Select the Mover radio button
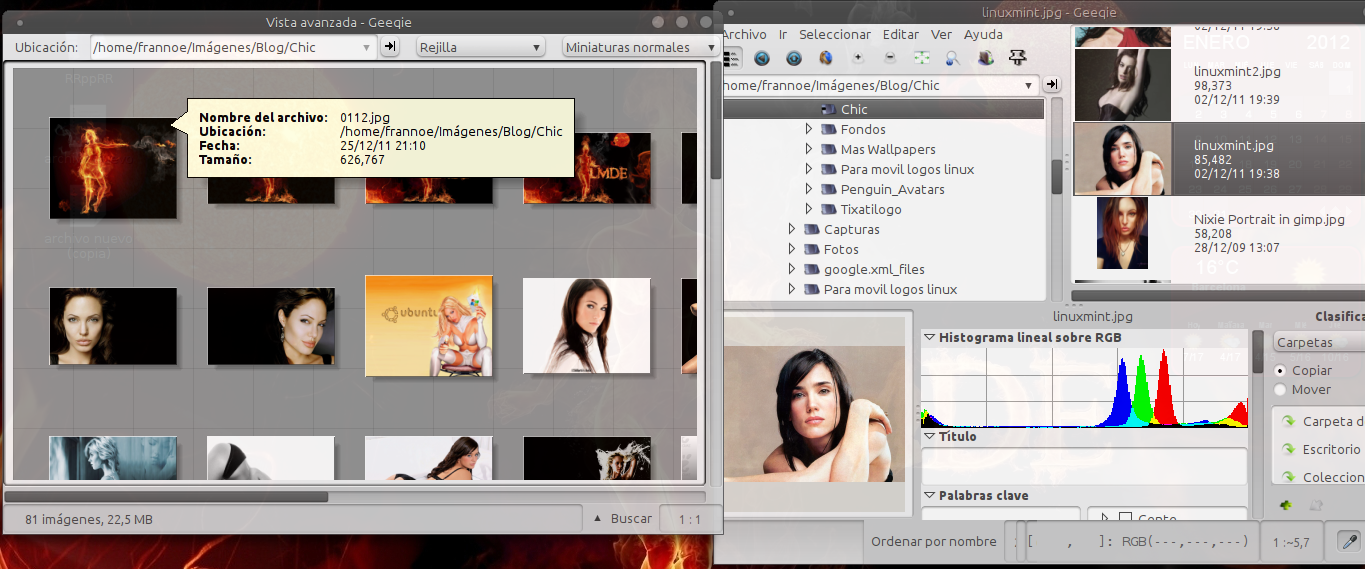 coord(1280,389)
